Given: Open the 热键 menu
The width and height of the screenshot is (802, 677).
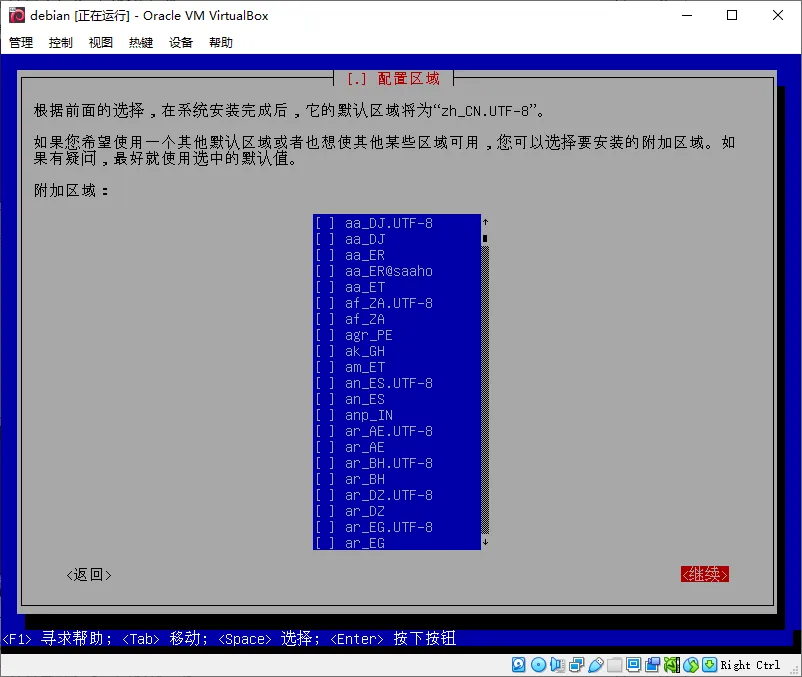Looking at the screenshot, I should (x=141, y=42).
